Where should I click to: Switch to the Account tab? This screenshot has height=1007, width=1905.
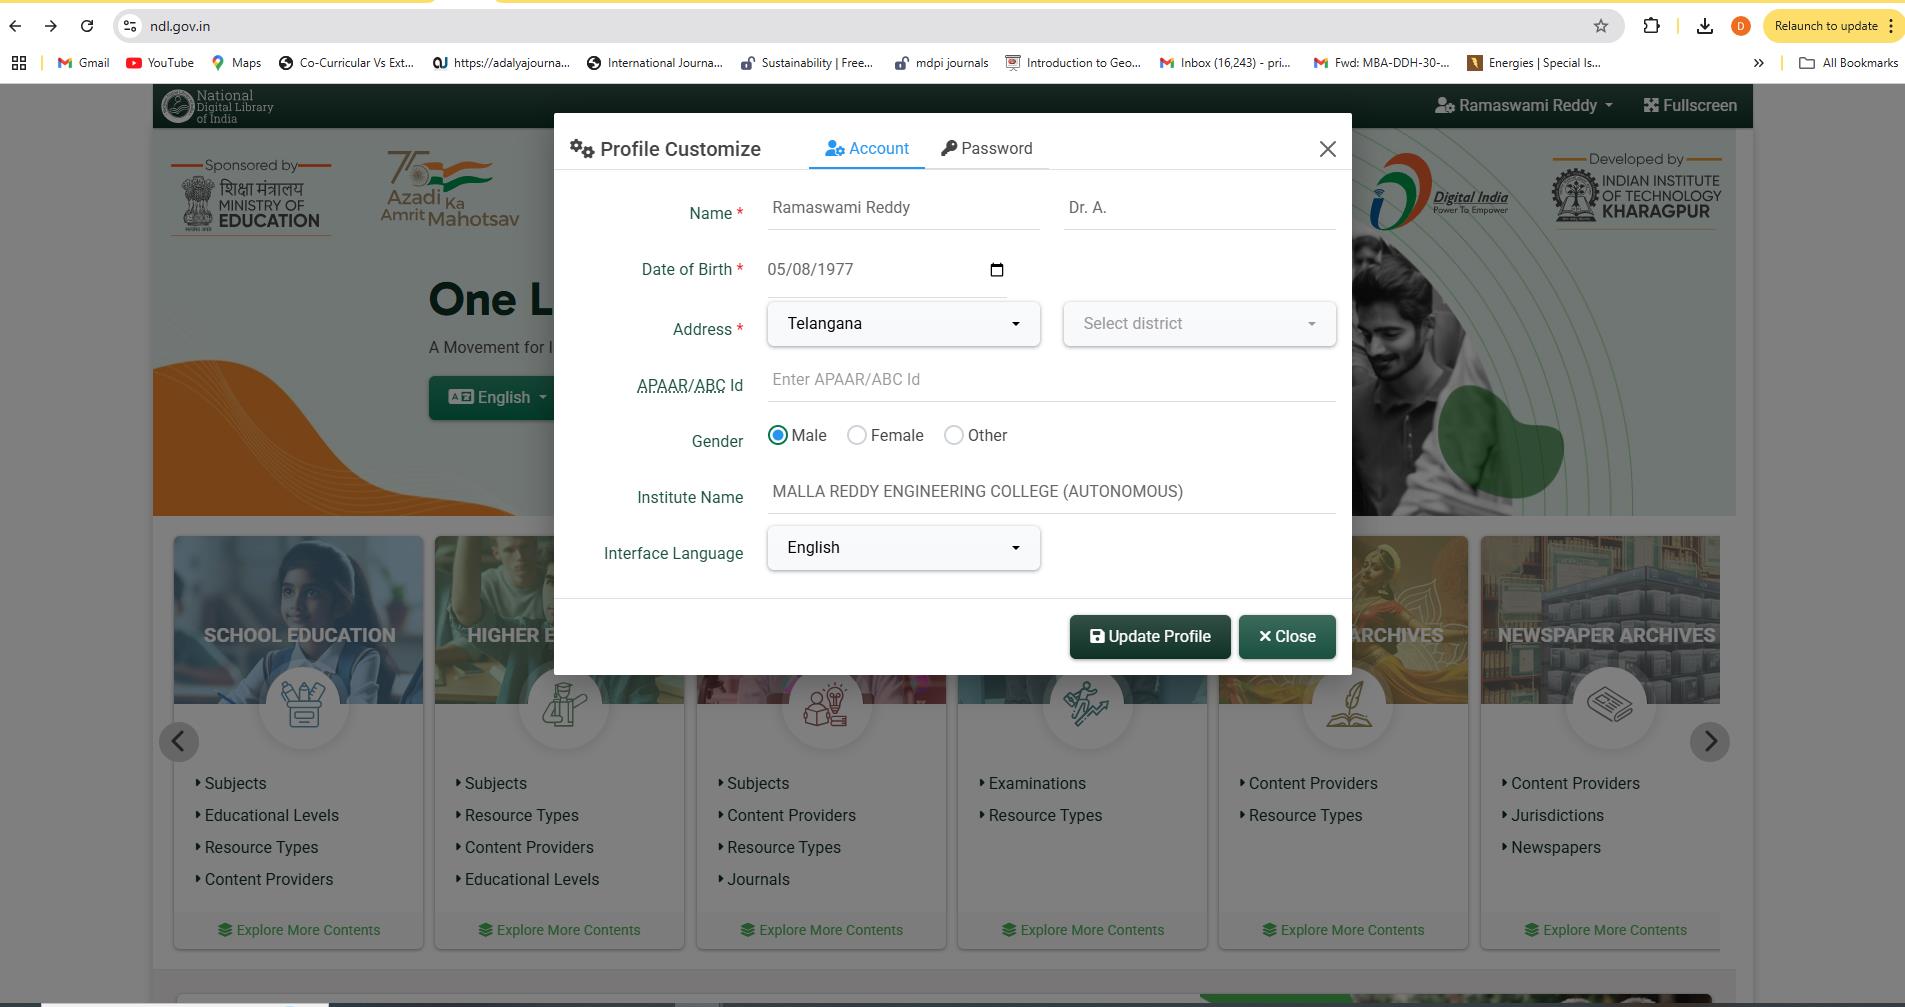pos(867,149)
